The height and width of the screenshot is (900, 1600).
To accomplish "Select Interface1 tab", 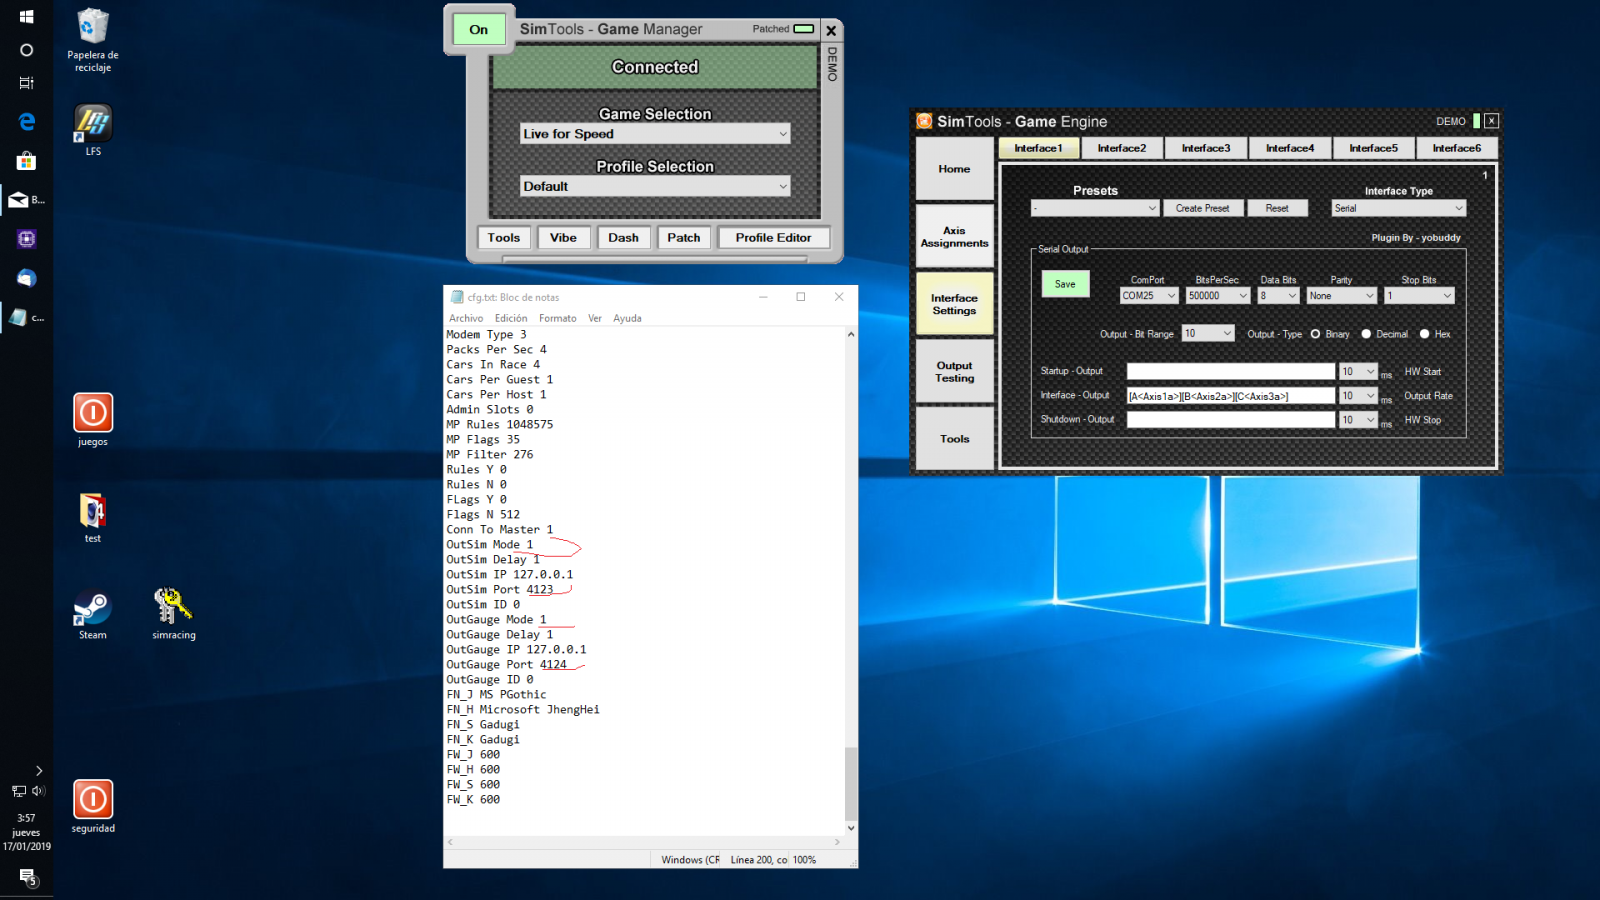I will click(x=1038, y=148).
